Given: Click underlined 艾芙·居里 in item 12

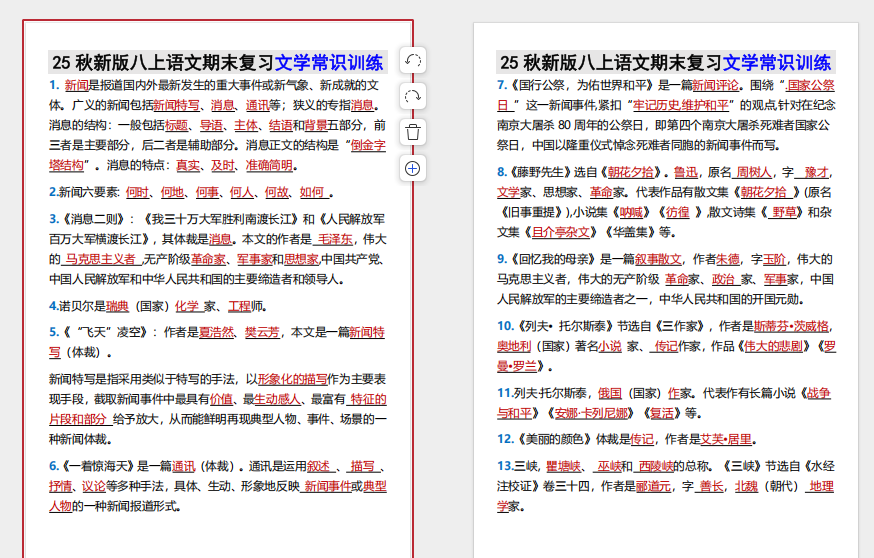Looking at the screenshot, I should (725, 439).
